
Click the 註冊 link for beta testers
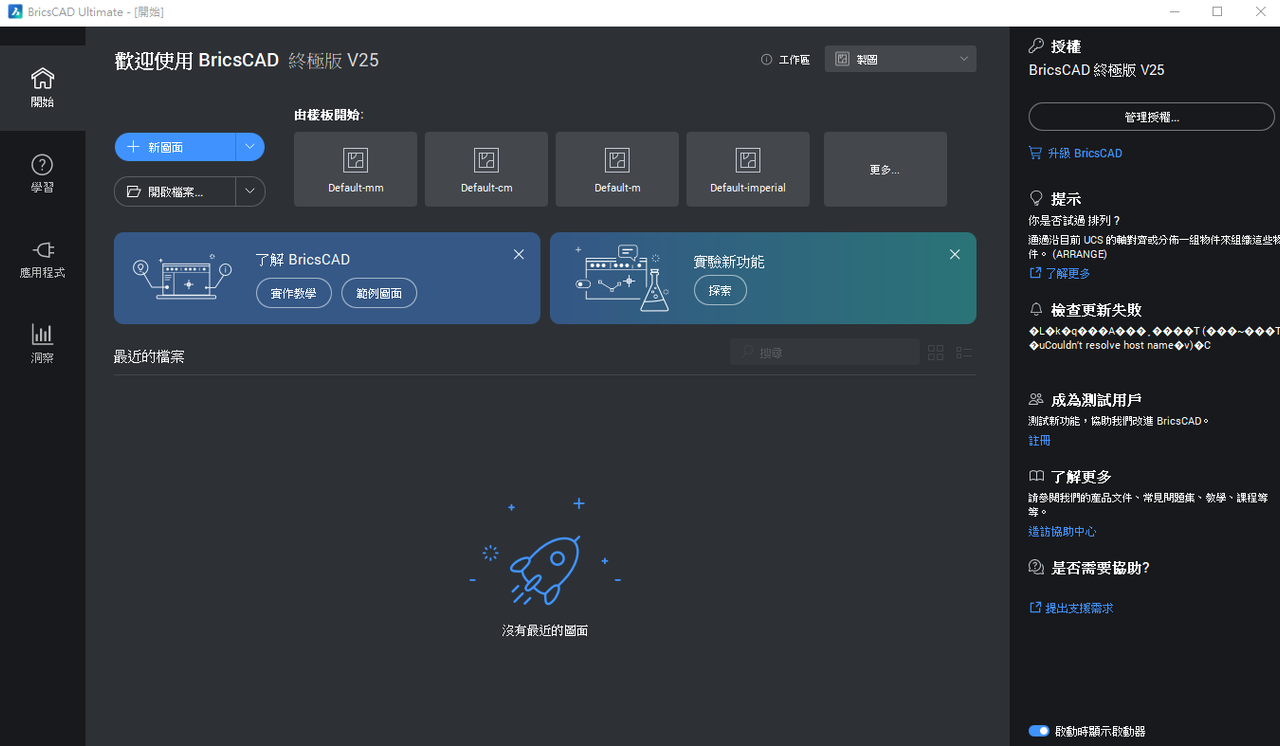point(1040,440)
